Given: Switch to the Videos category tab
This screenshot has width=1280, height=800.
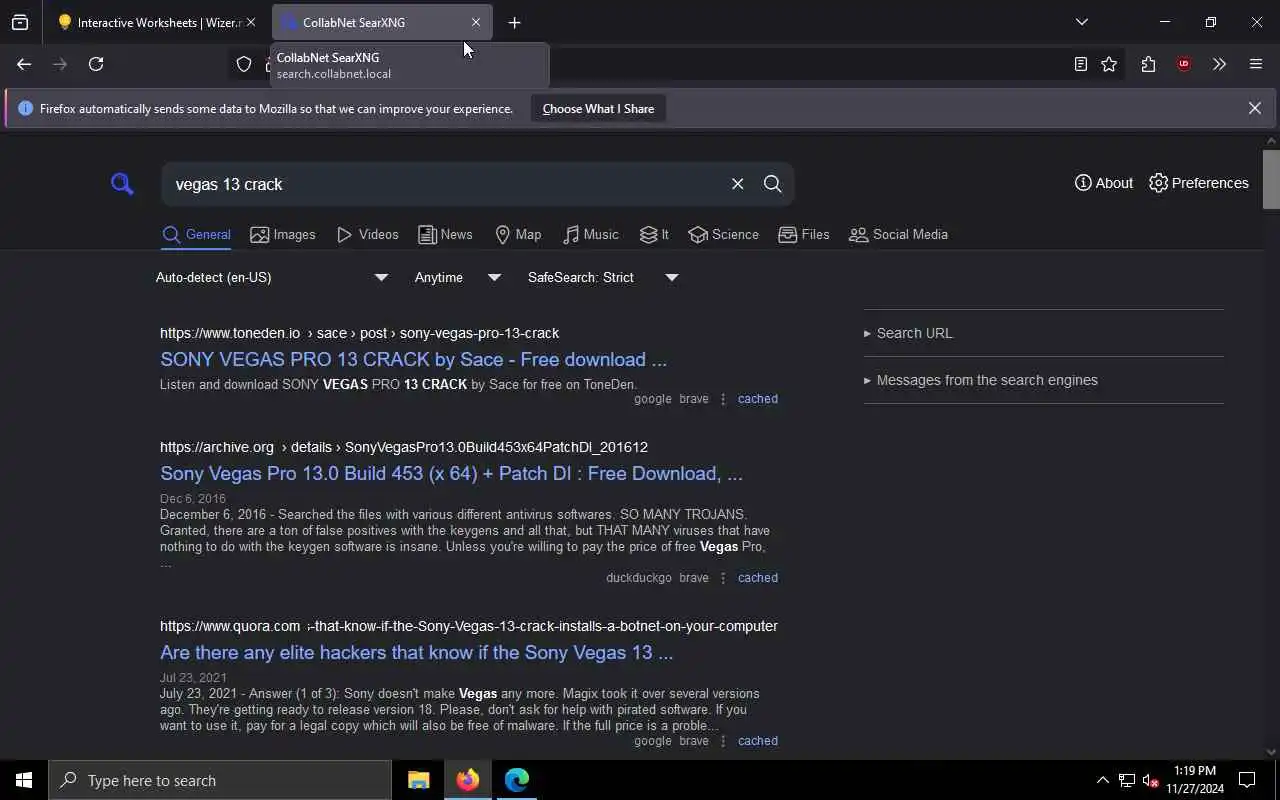Looking at the screenshot, I should [x=368, y=234].
